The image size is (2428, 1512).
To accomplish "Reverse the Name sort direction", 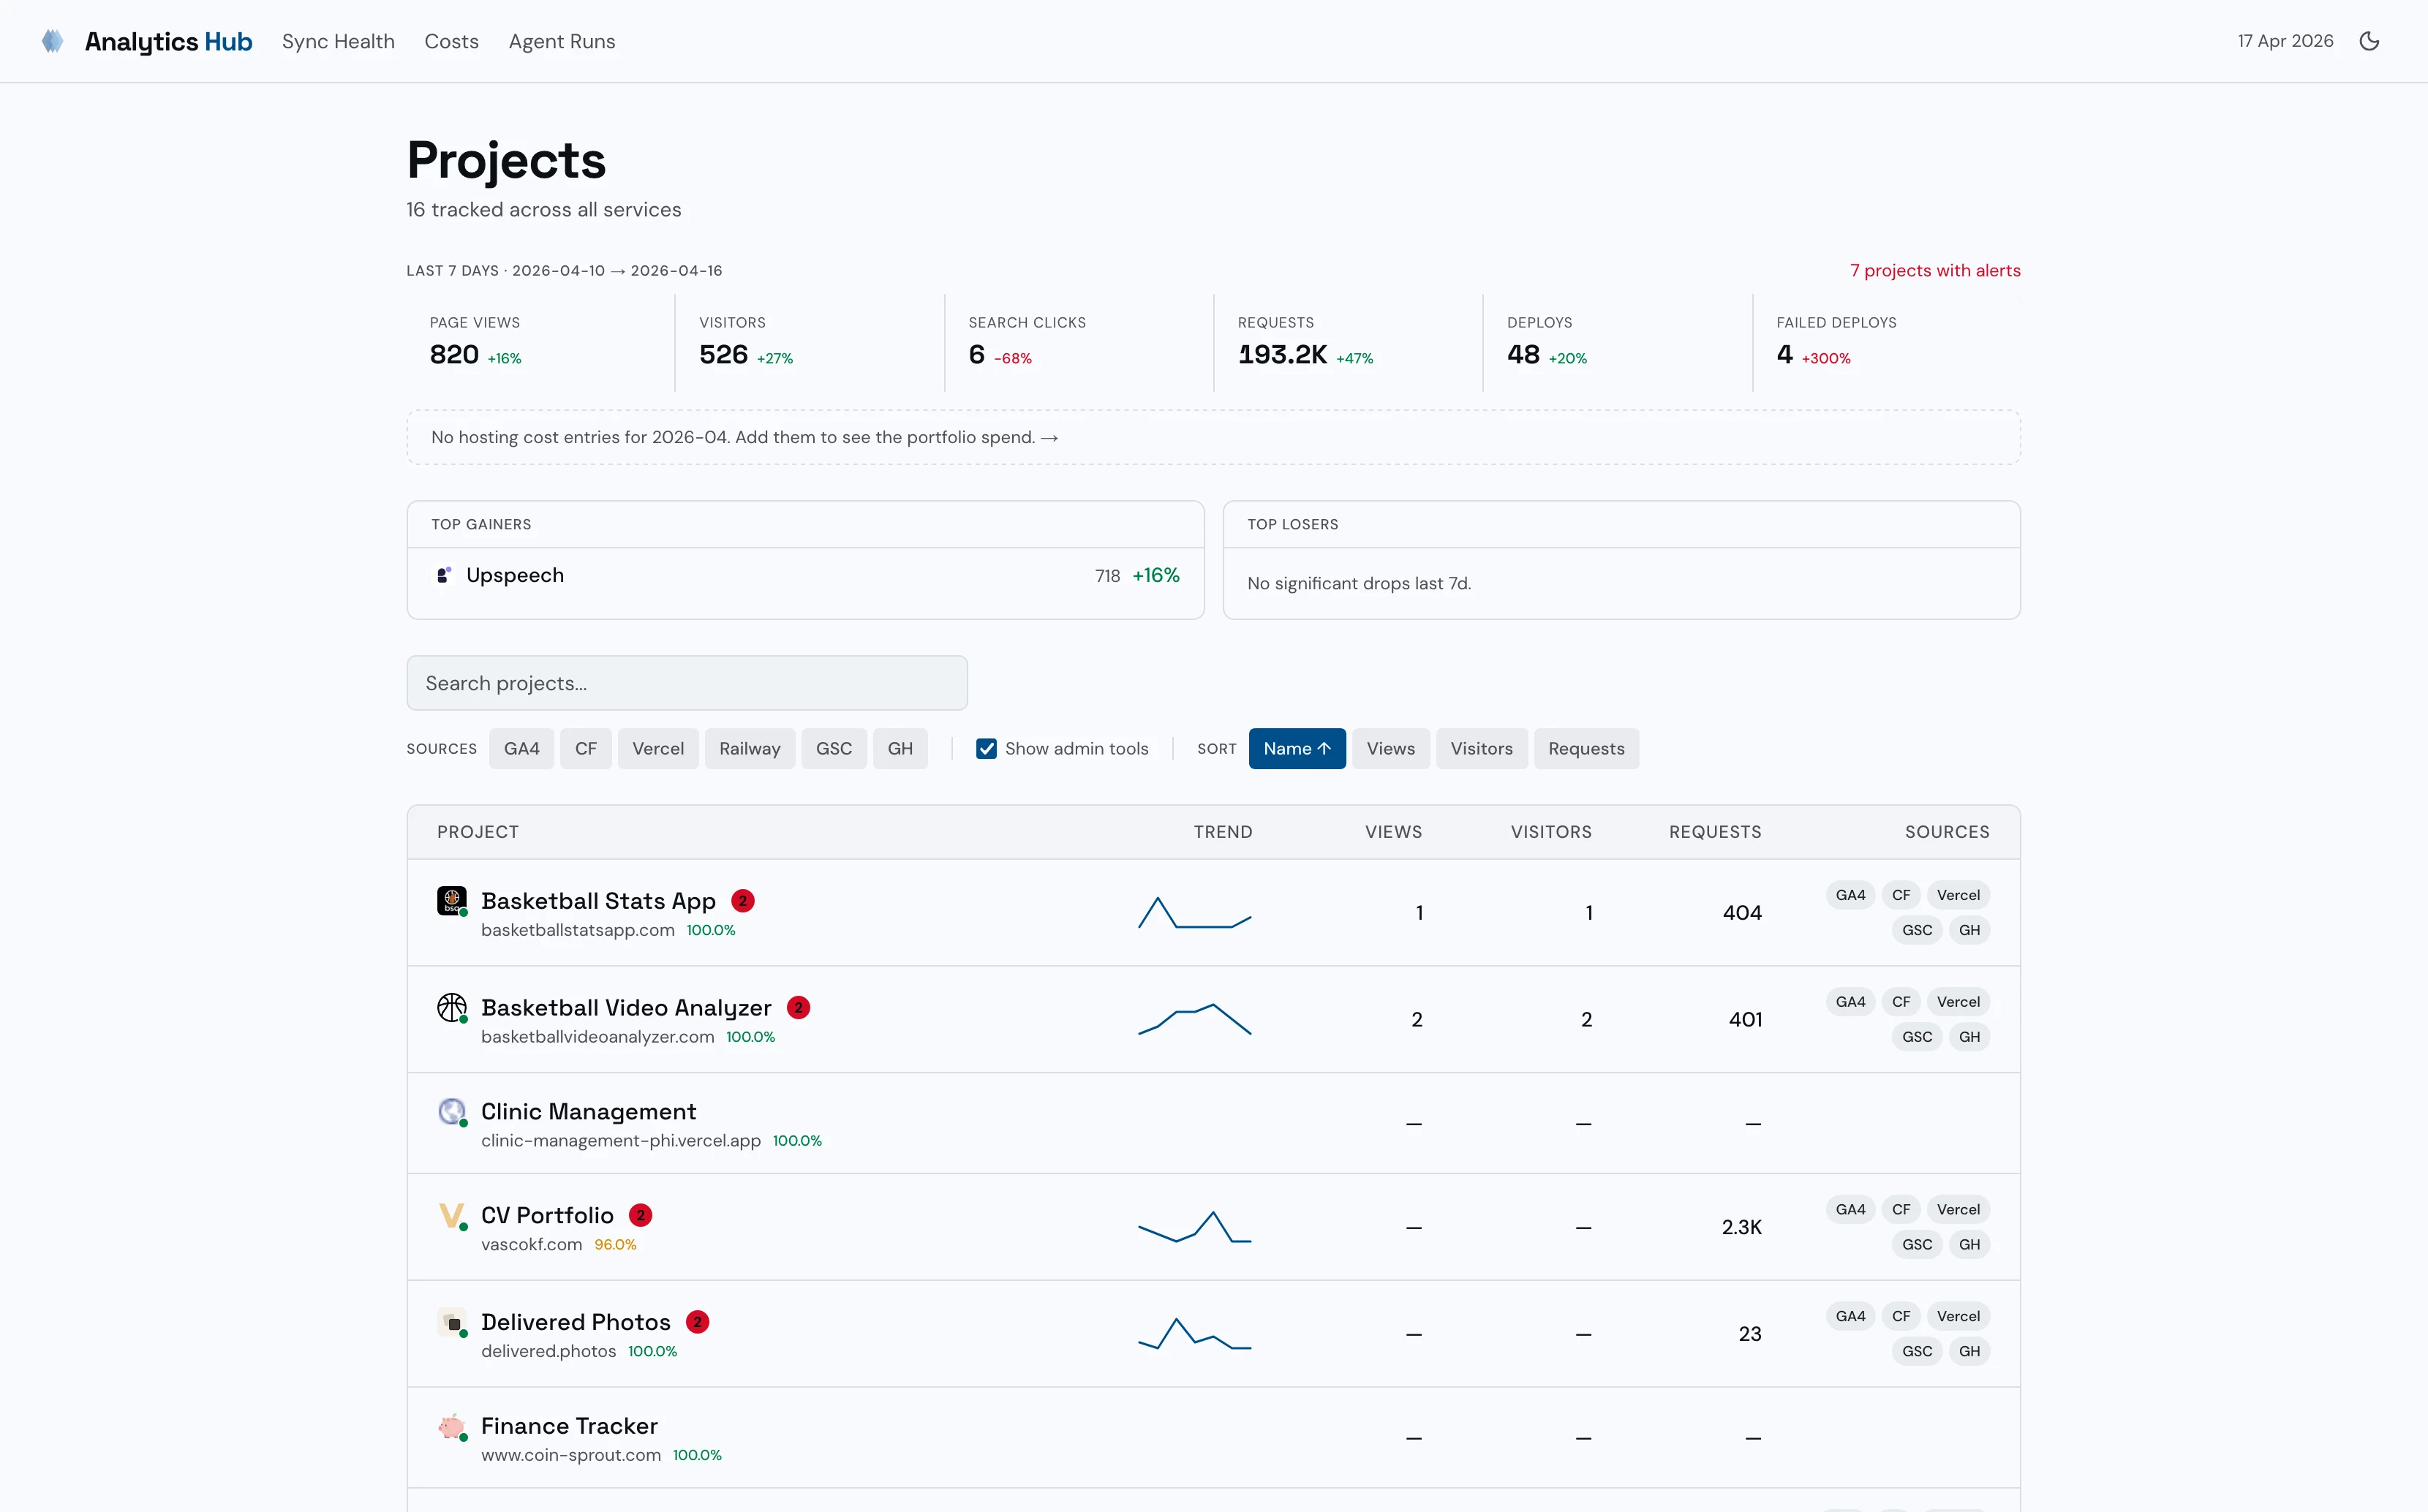I will [1296, 748].
